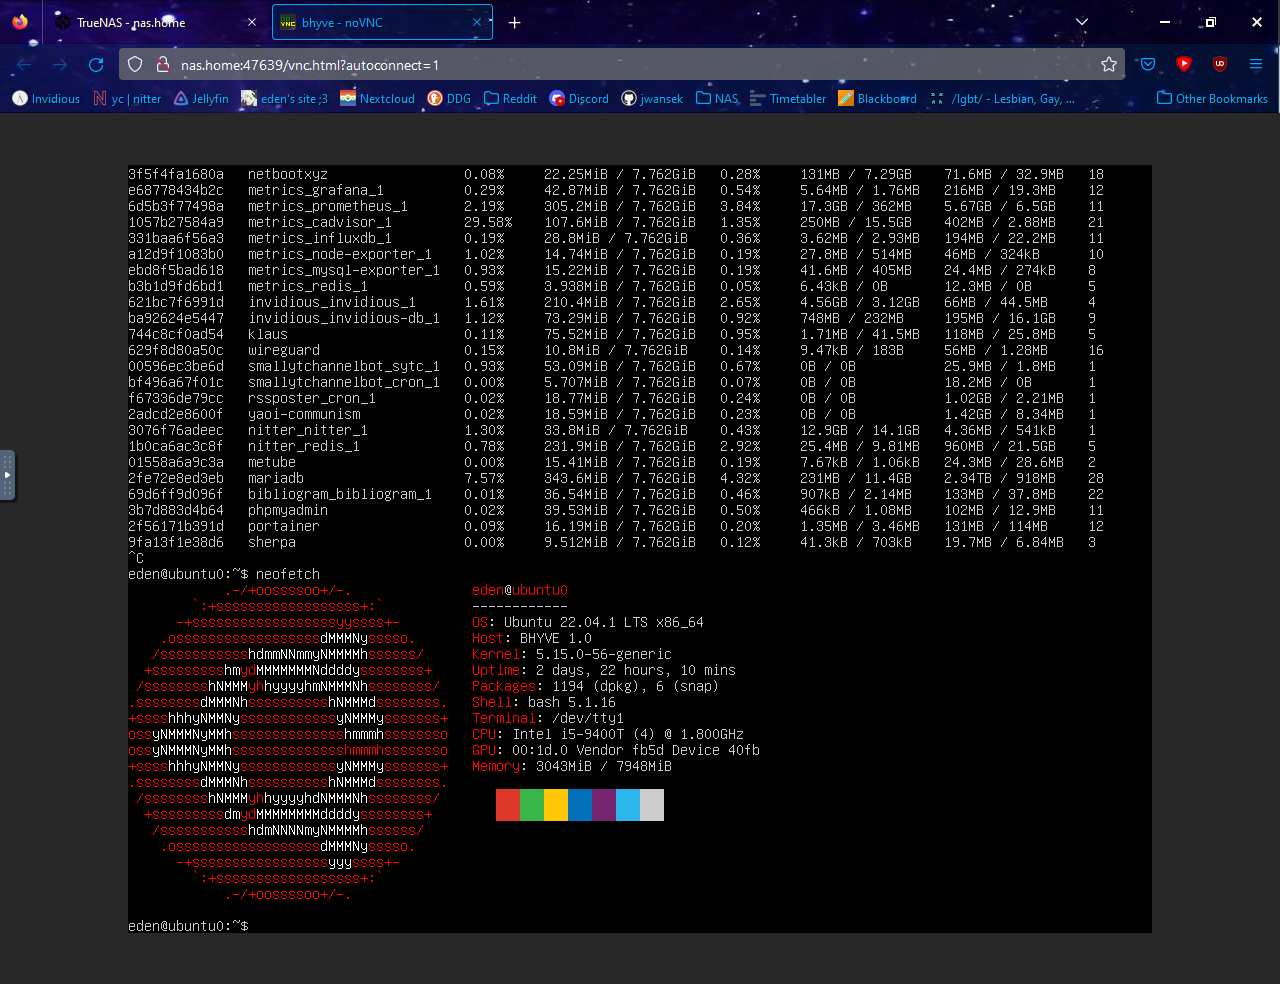Click the Uptime: 2 days line

pos(604,670)
